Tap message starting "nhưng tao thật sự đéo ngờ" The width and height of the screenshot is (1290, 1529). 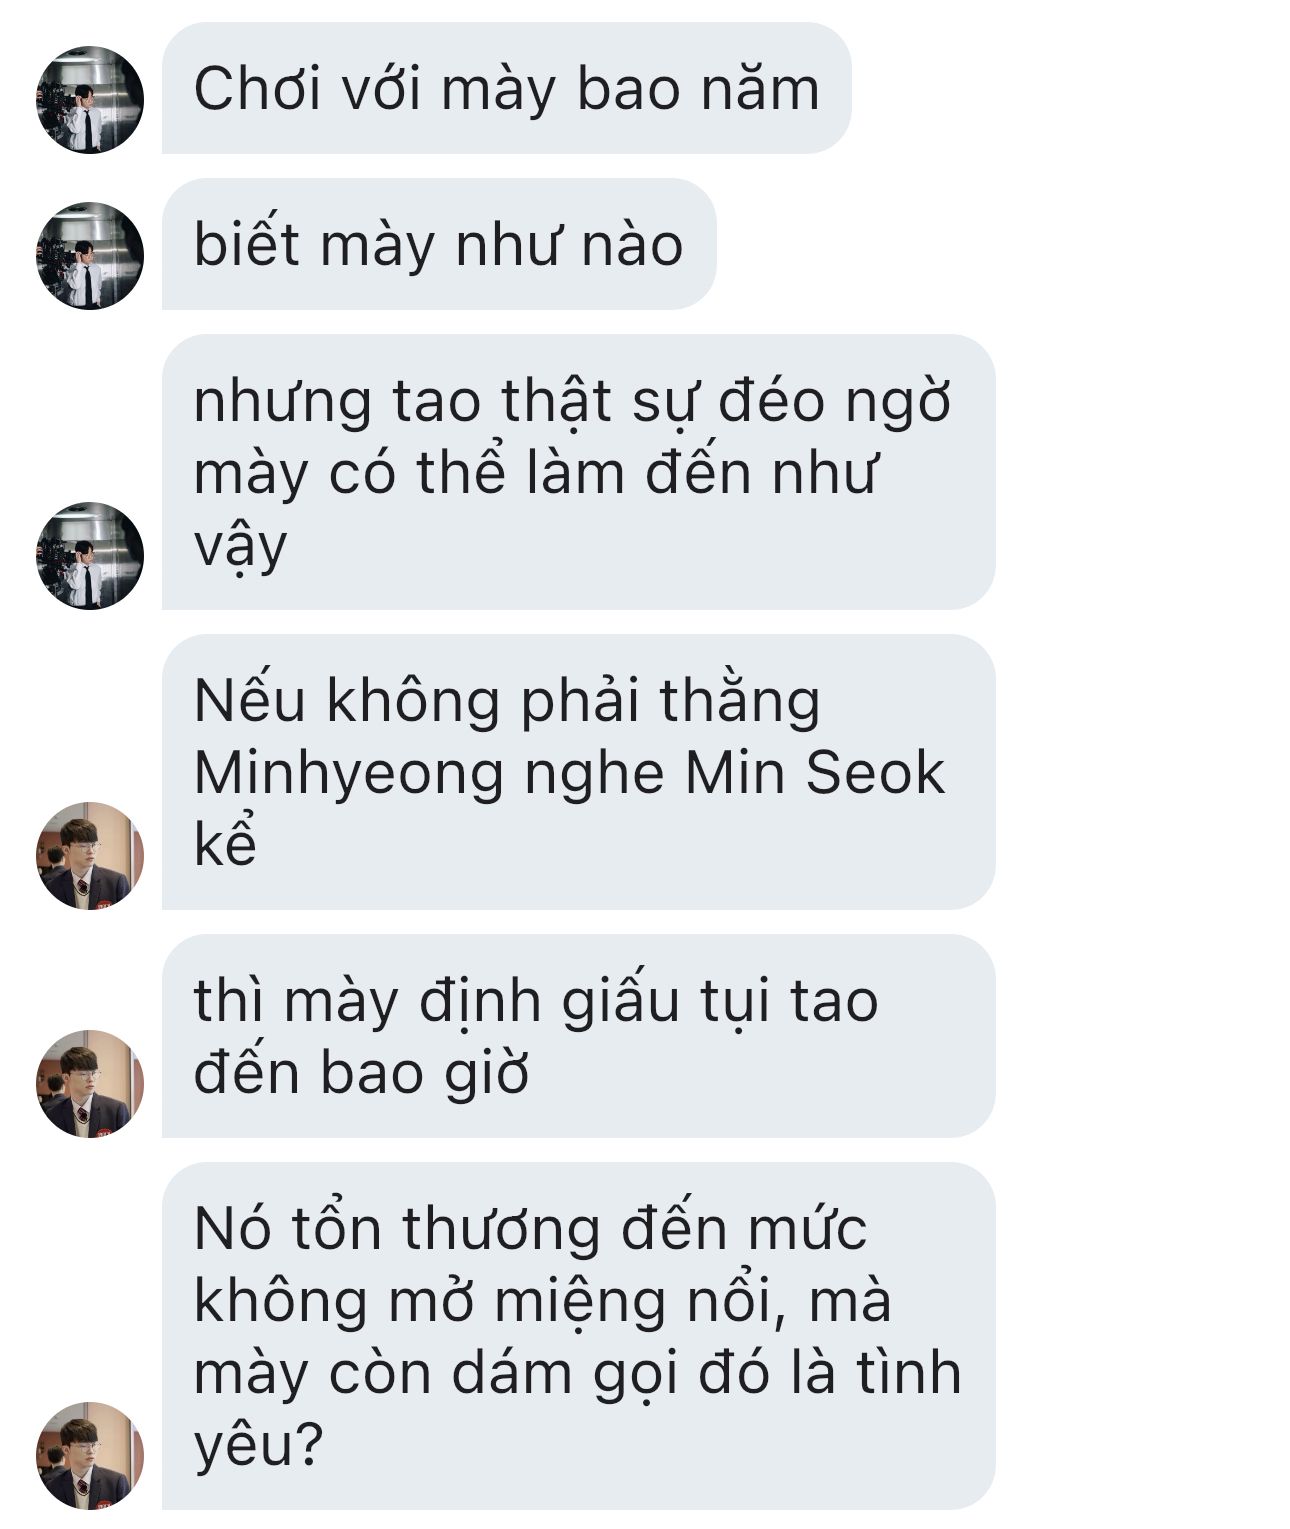click(x=578, y=472)
